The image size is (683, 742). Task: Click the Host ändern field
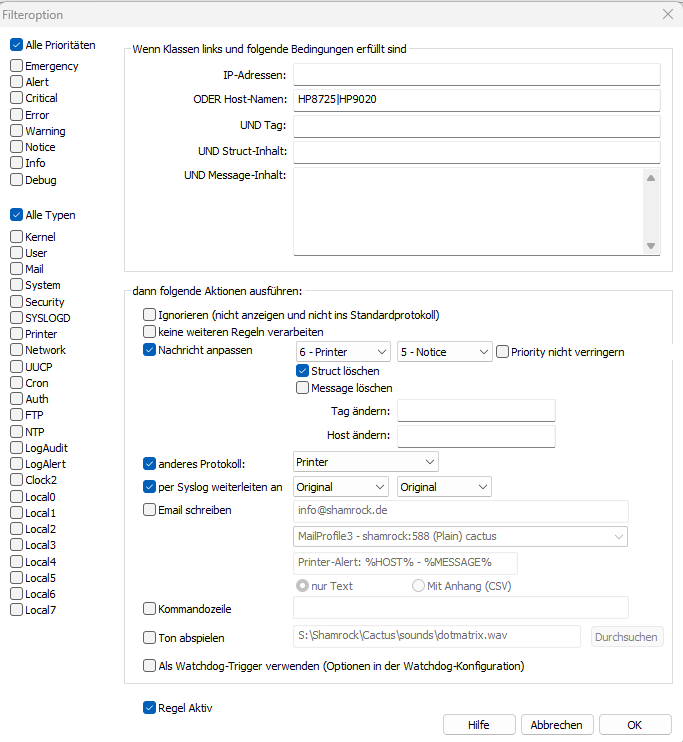[476, 436]
